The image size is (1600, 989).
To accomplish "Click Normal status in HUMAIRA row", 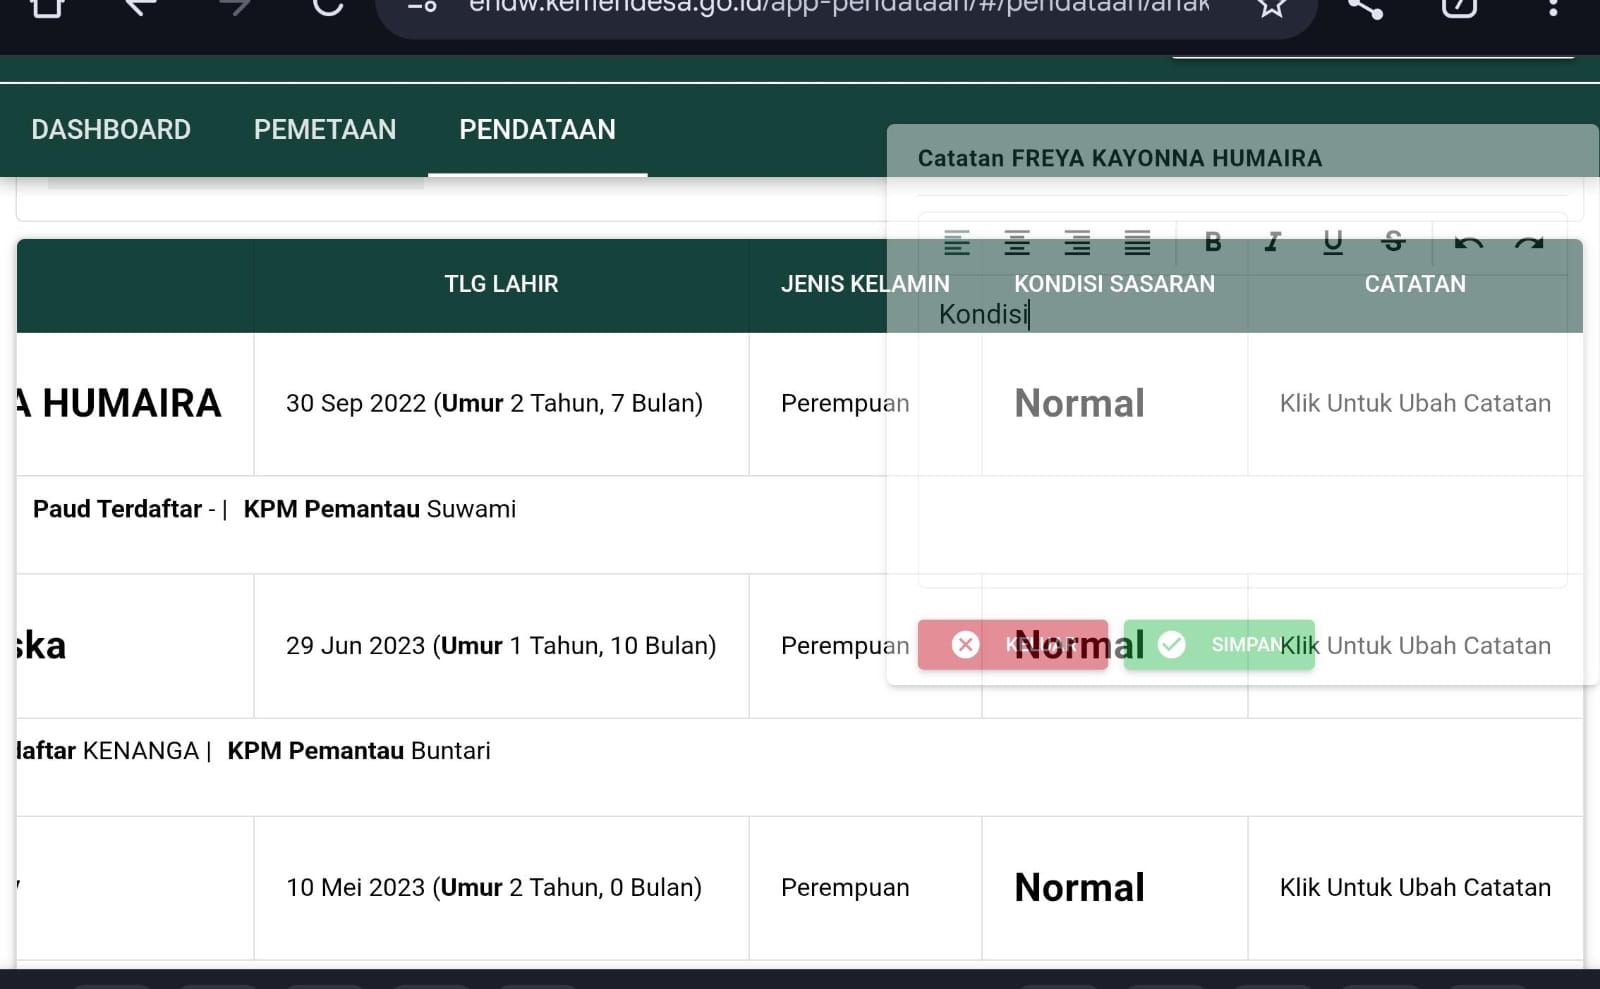I will (x=1079, y=403).
